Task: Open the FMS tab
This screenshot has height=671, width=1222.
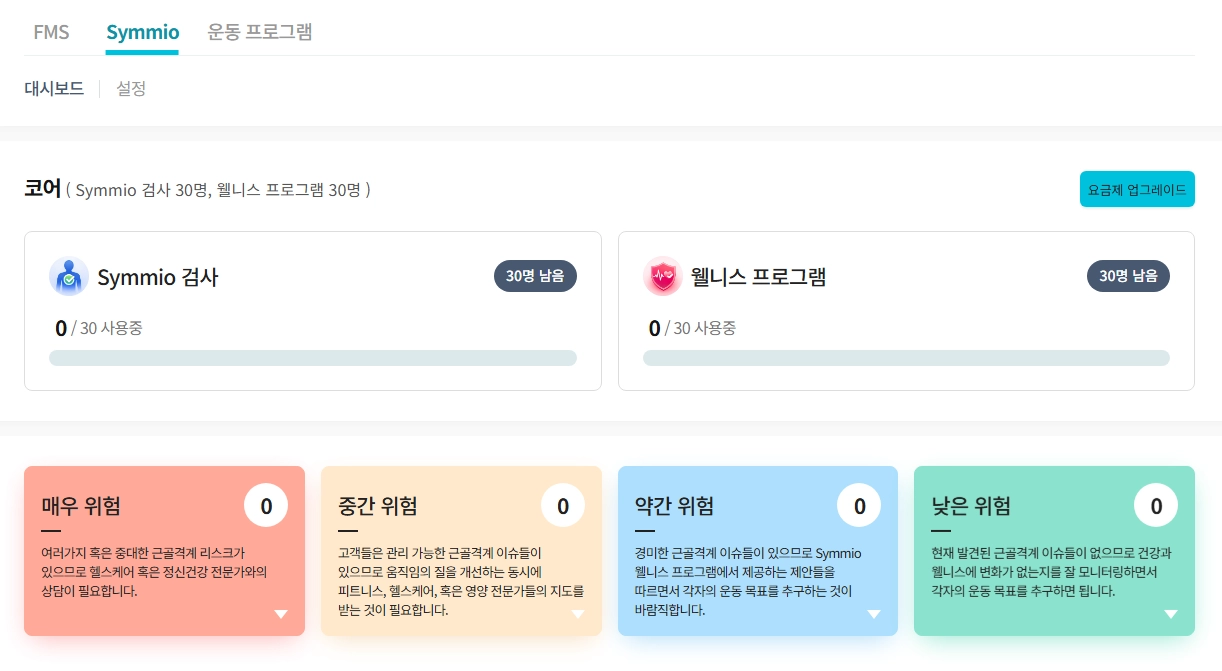Action: click(x=51, y=32)
